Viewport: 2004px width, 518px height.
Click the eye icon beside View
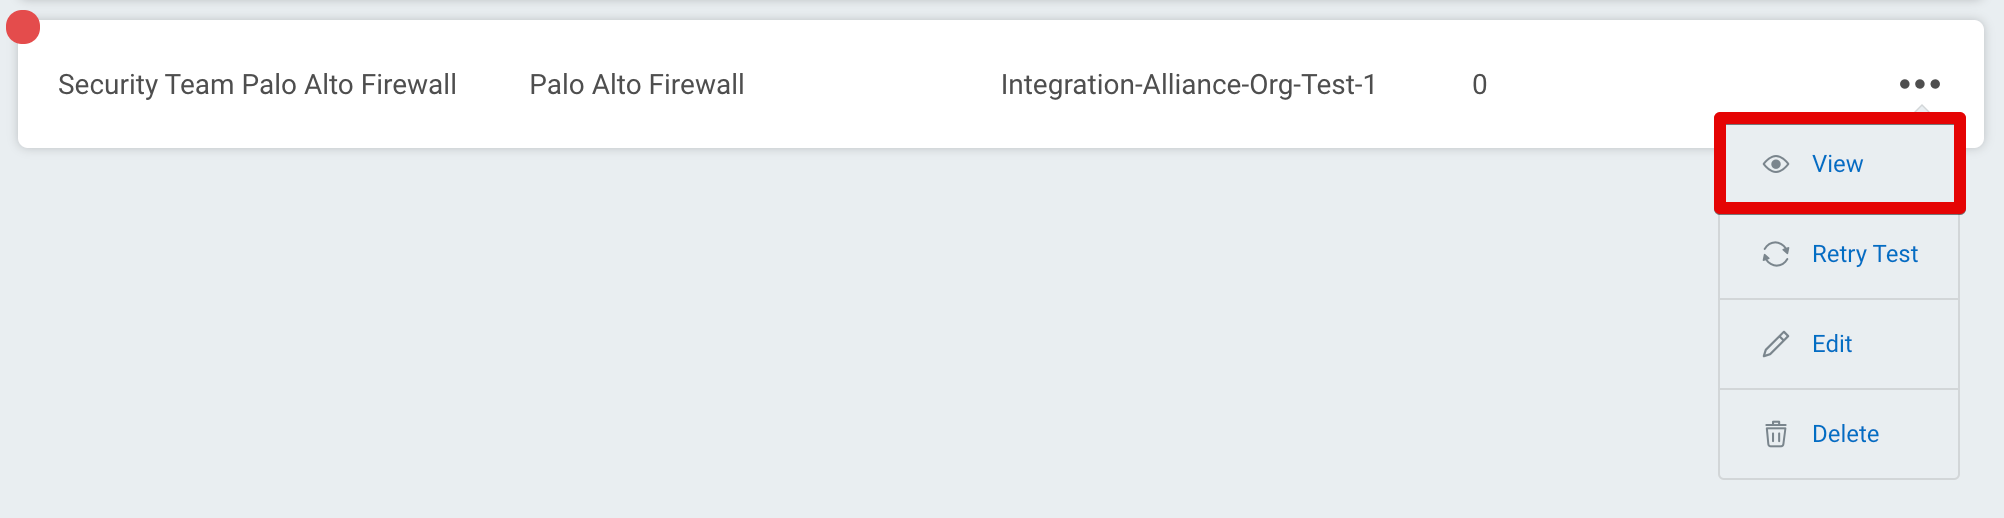[1775, 164]
